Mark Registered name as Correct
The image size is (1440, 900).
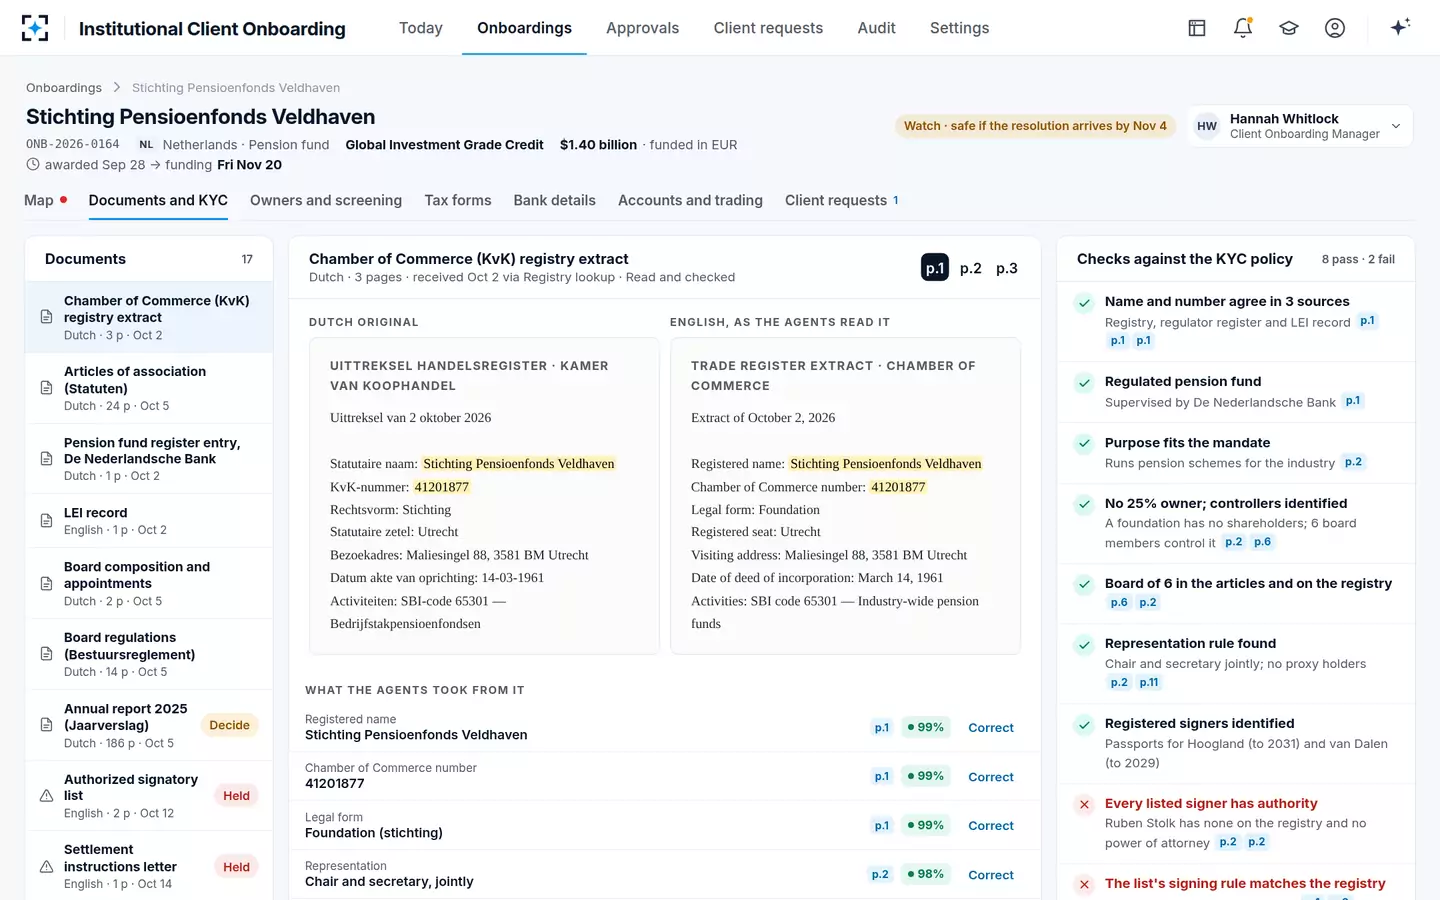pyautogui.click(x=991, y=728)
